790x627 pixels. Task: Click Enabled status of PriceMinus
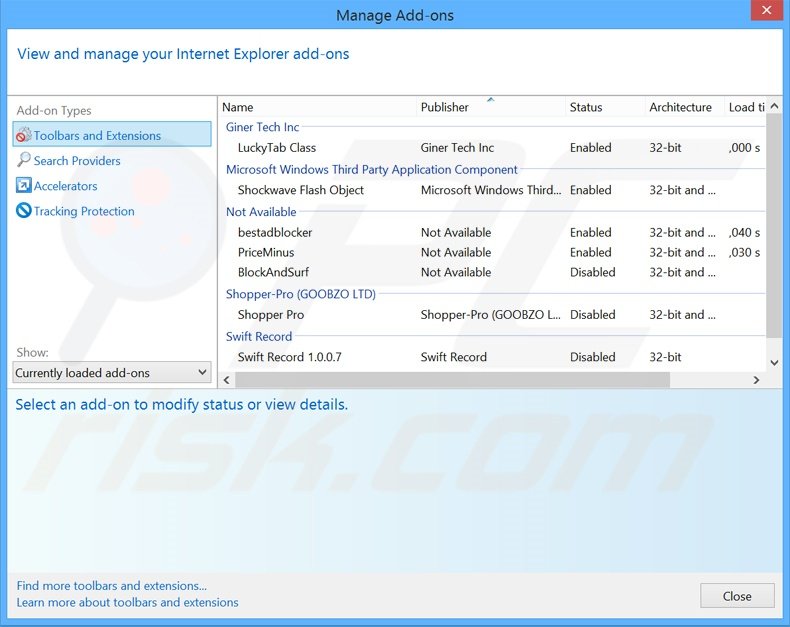tap(590, 252)
